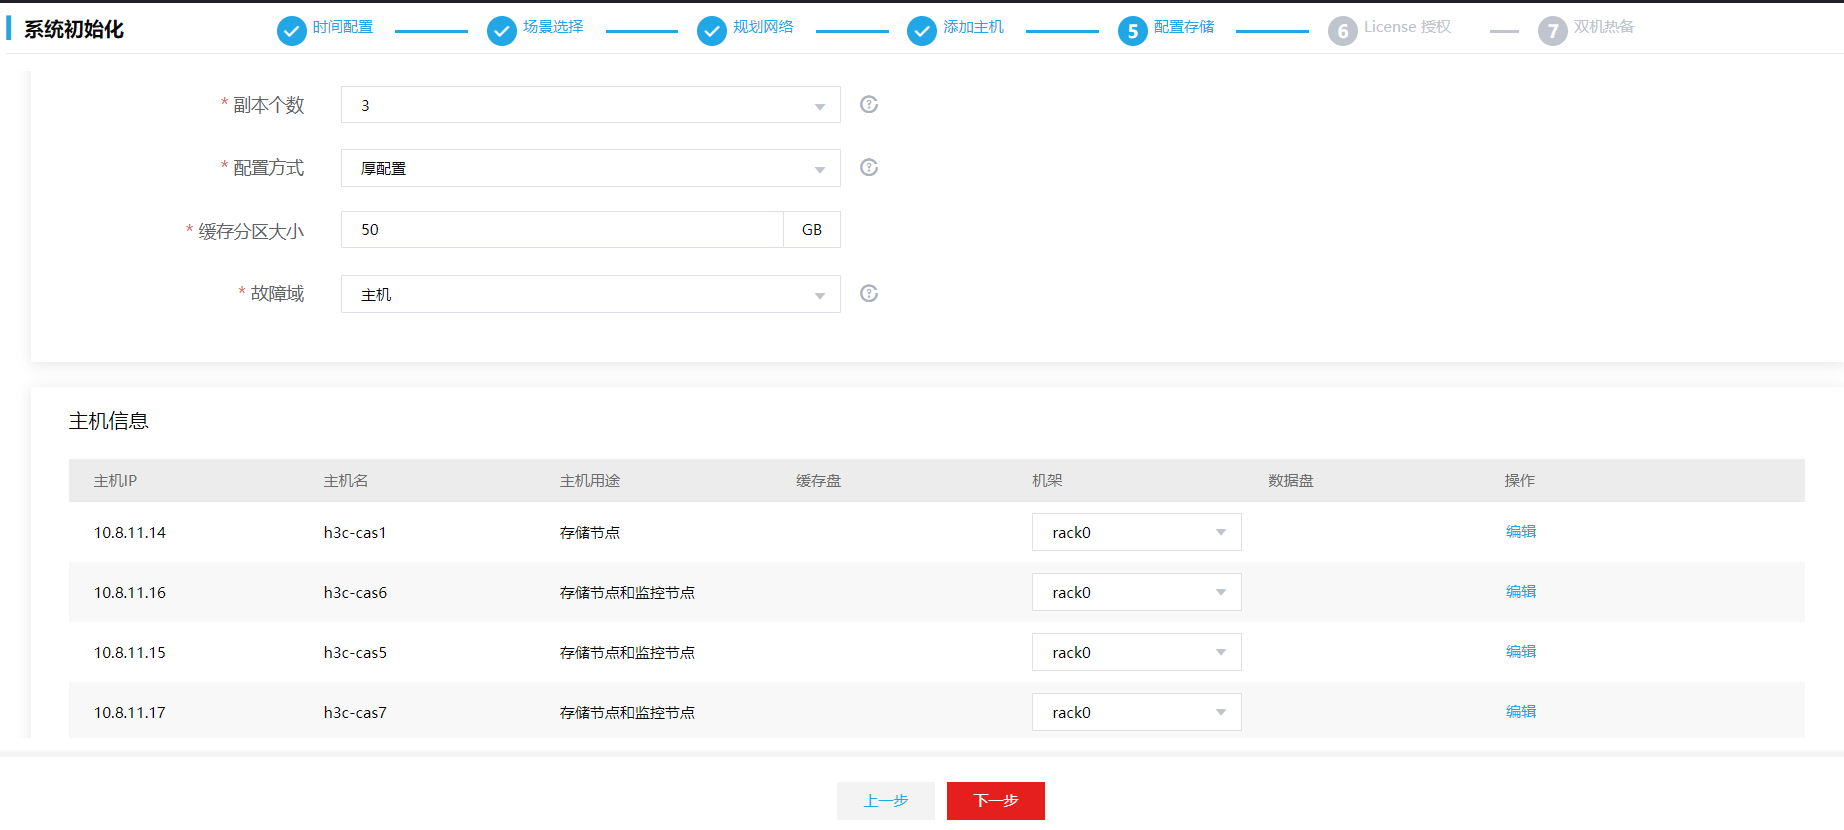Click 编辑 for host h3c-cas6
The height and width of the screenshot is (830, 1844).
tap(1521, 592)
